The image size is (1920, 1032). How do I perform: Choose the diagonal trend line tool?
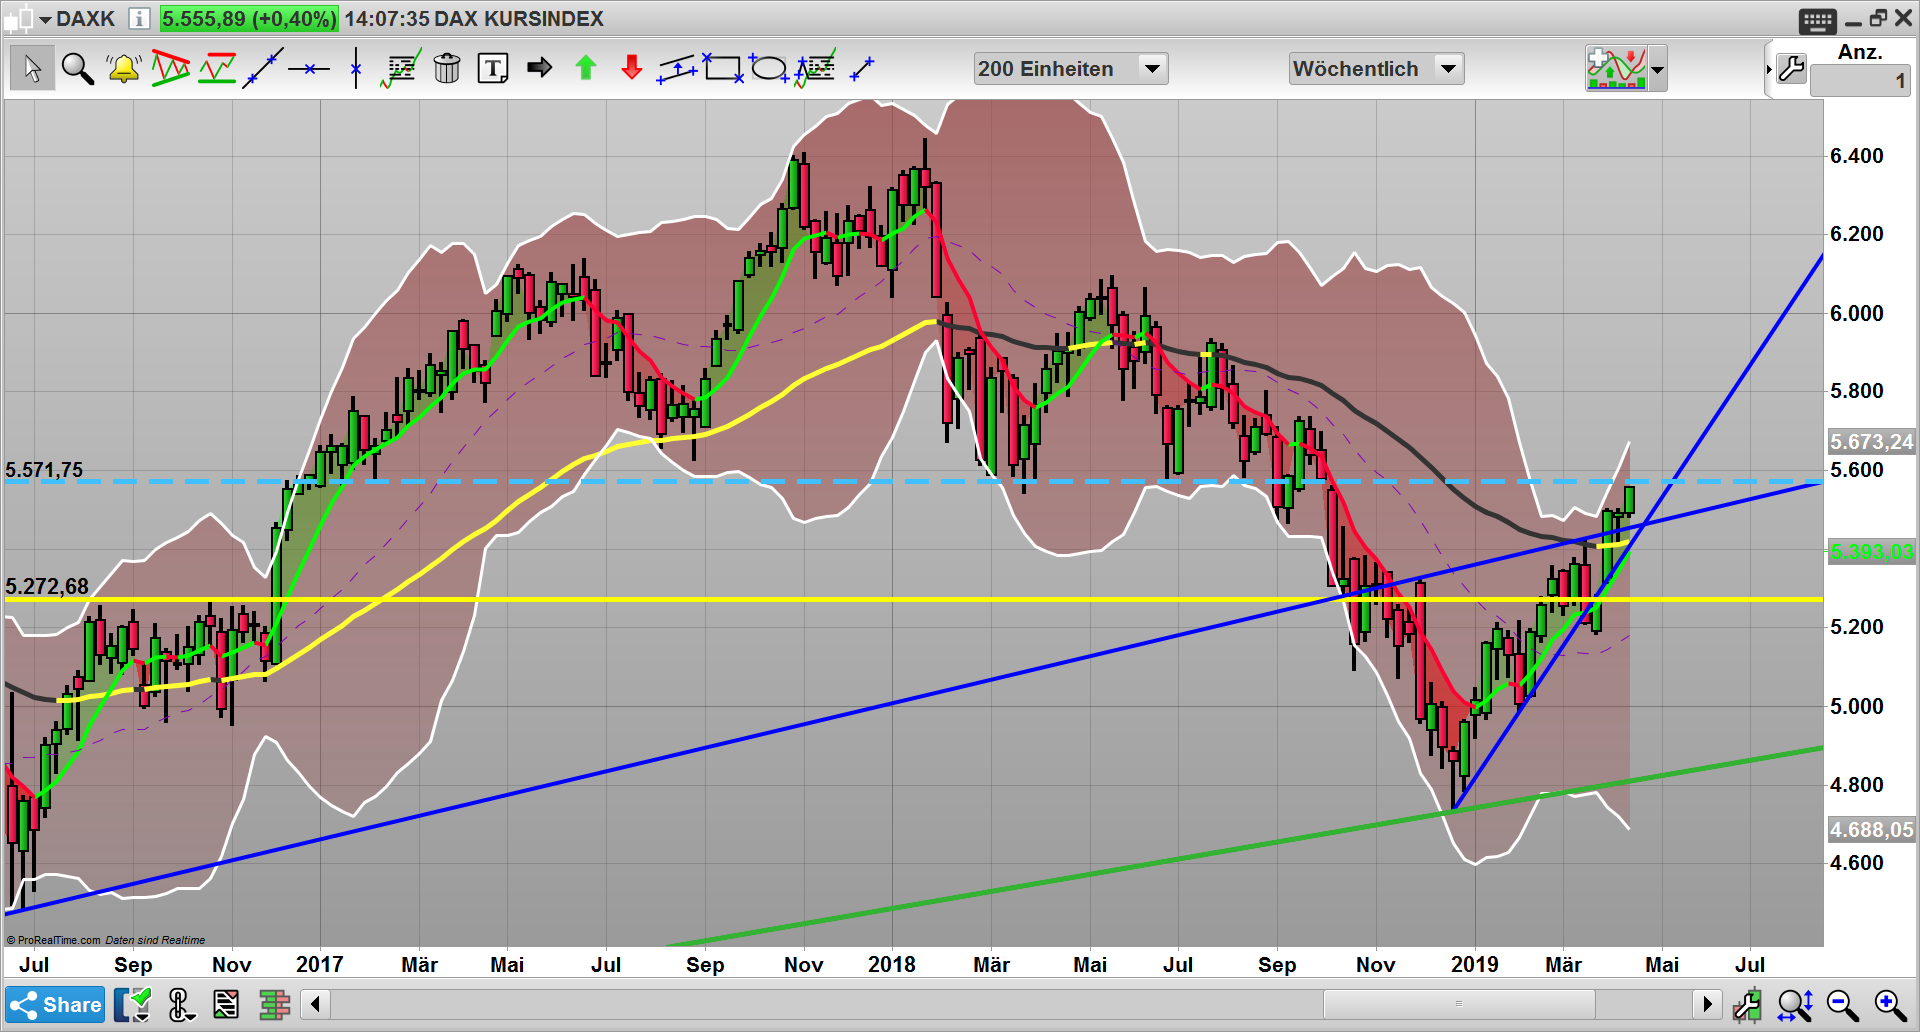(263, 68)
